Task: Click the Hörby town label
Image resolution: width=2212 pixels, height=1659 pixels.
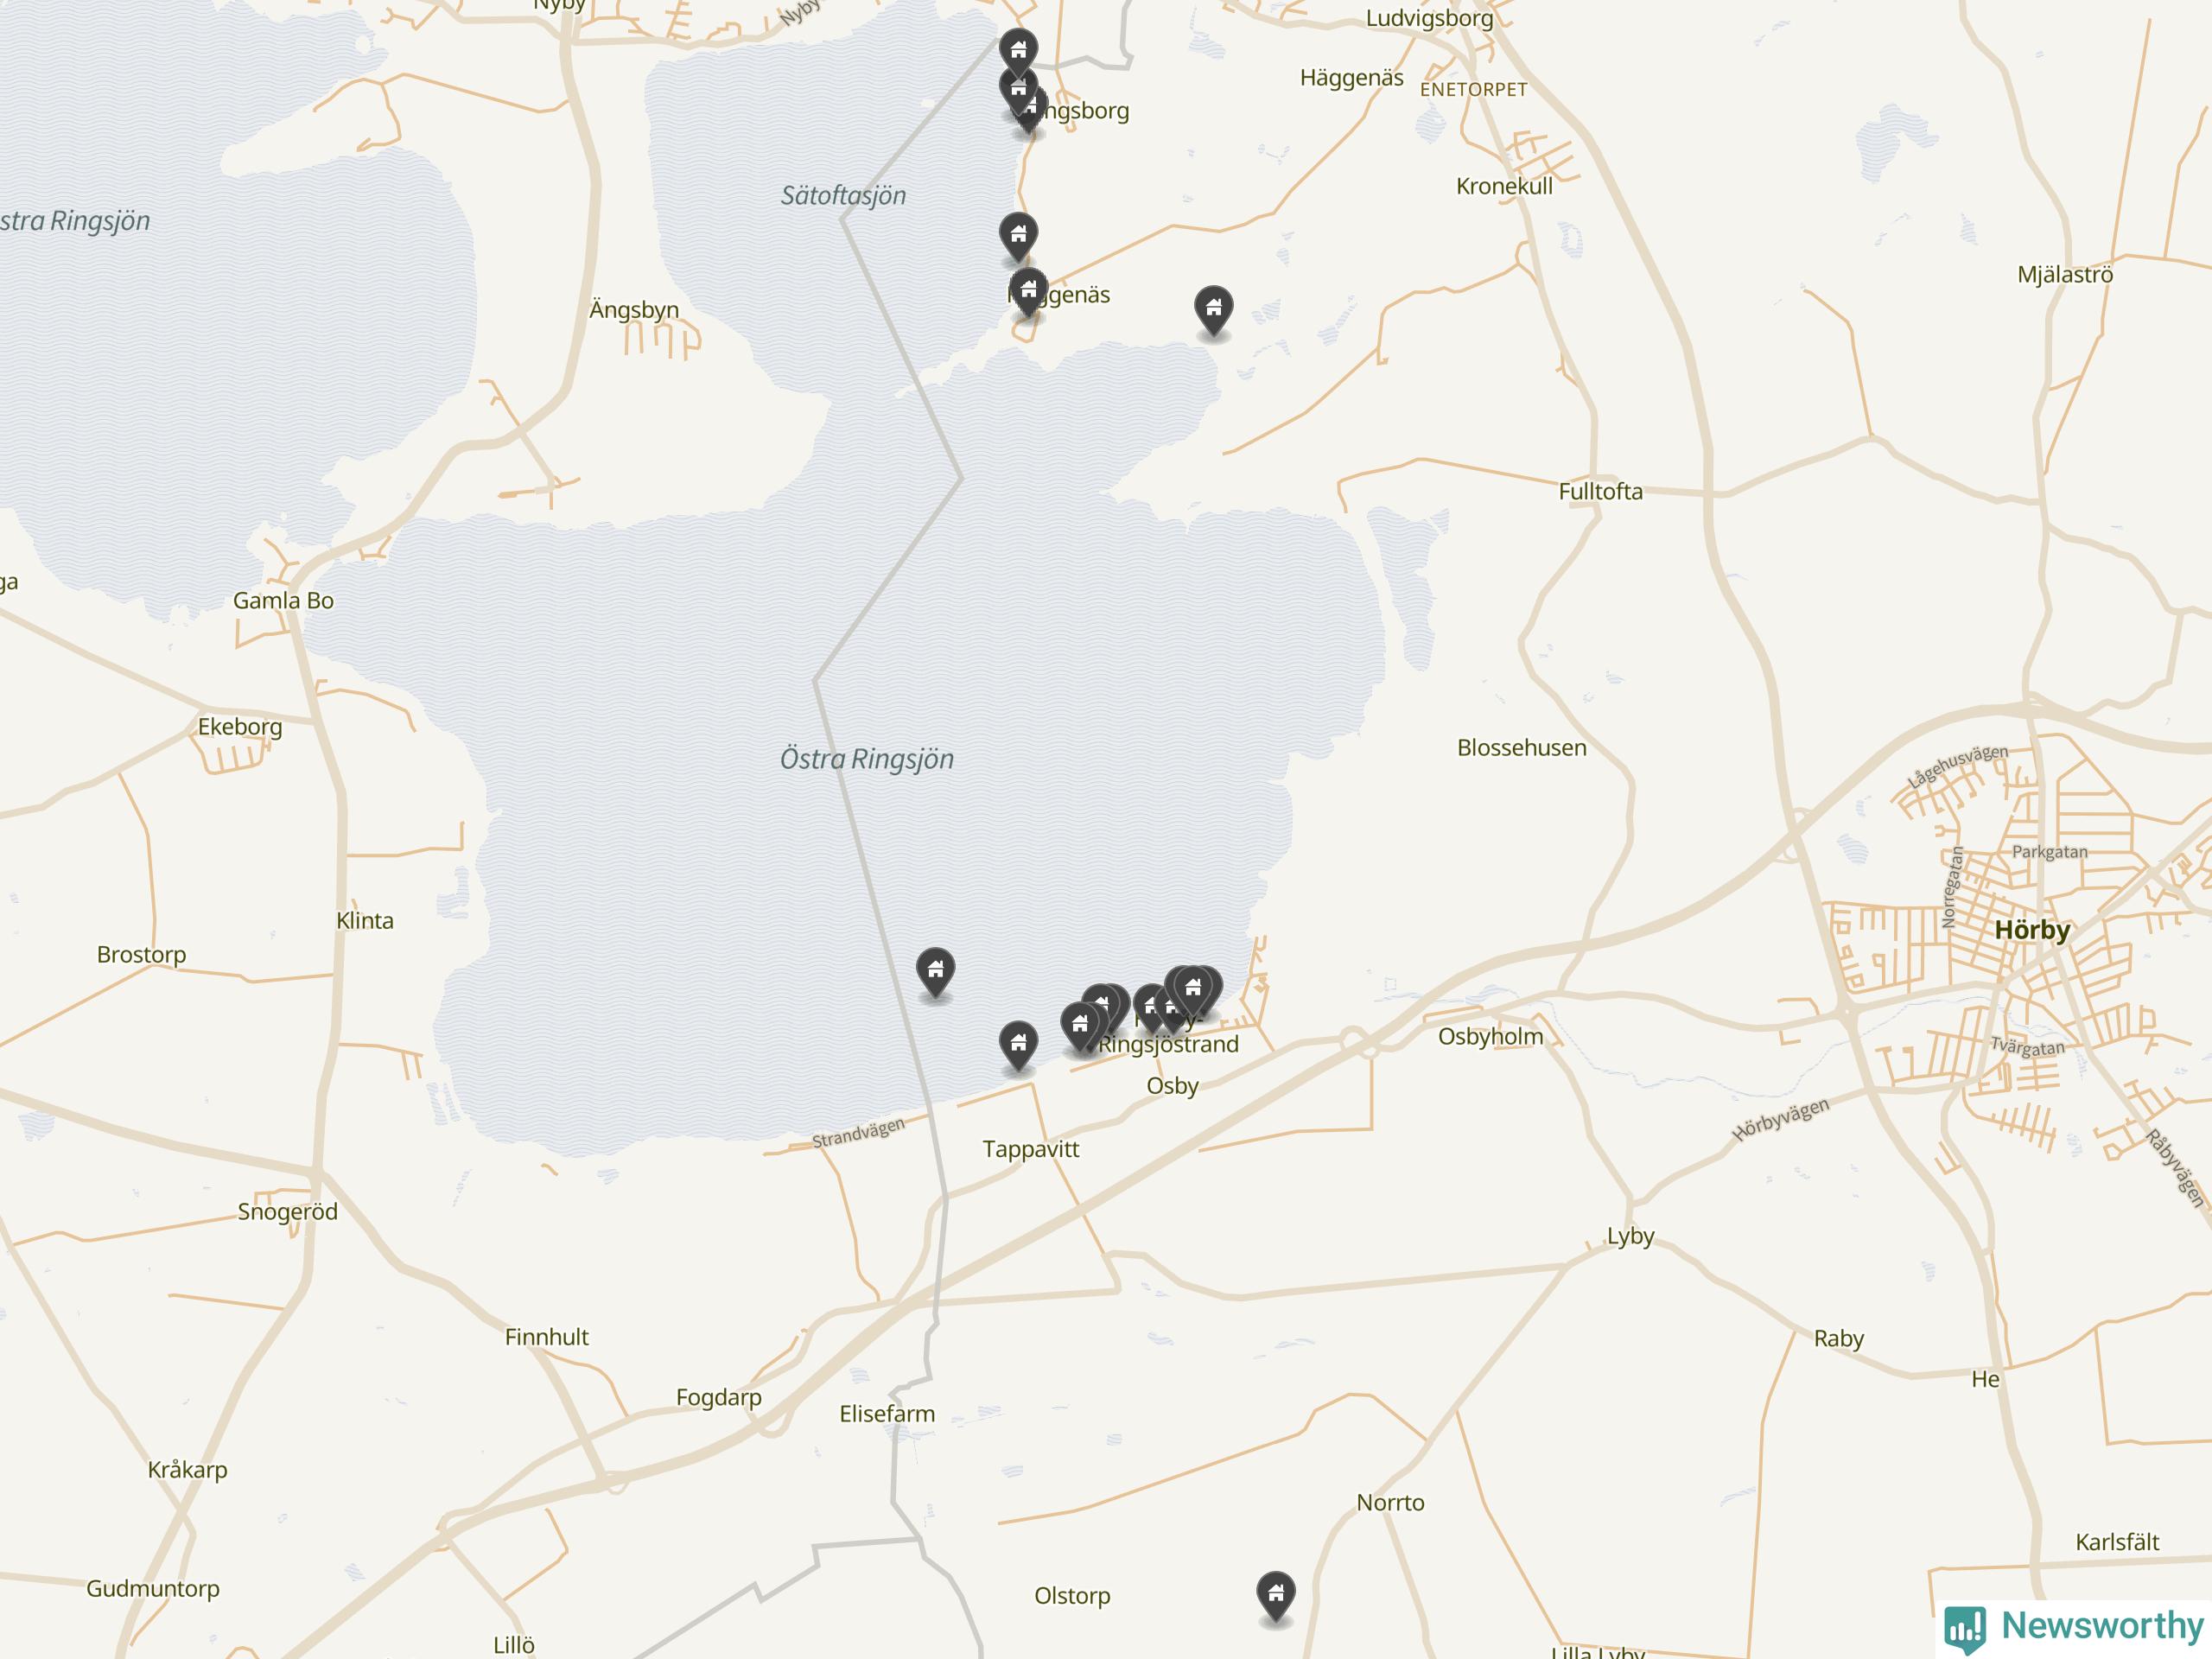Action: pyautogui.click(x=2032, y=930)
